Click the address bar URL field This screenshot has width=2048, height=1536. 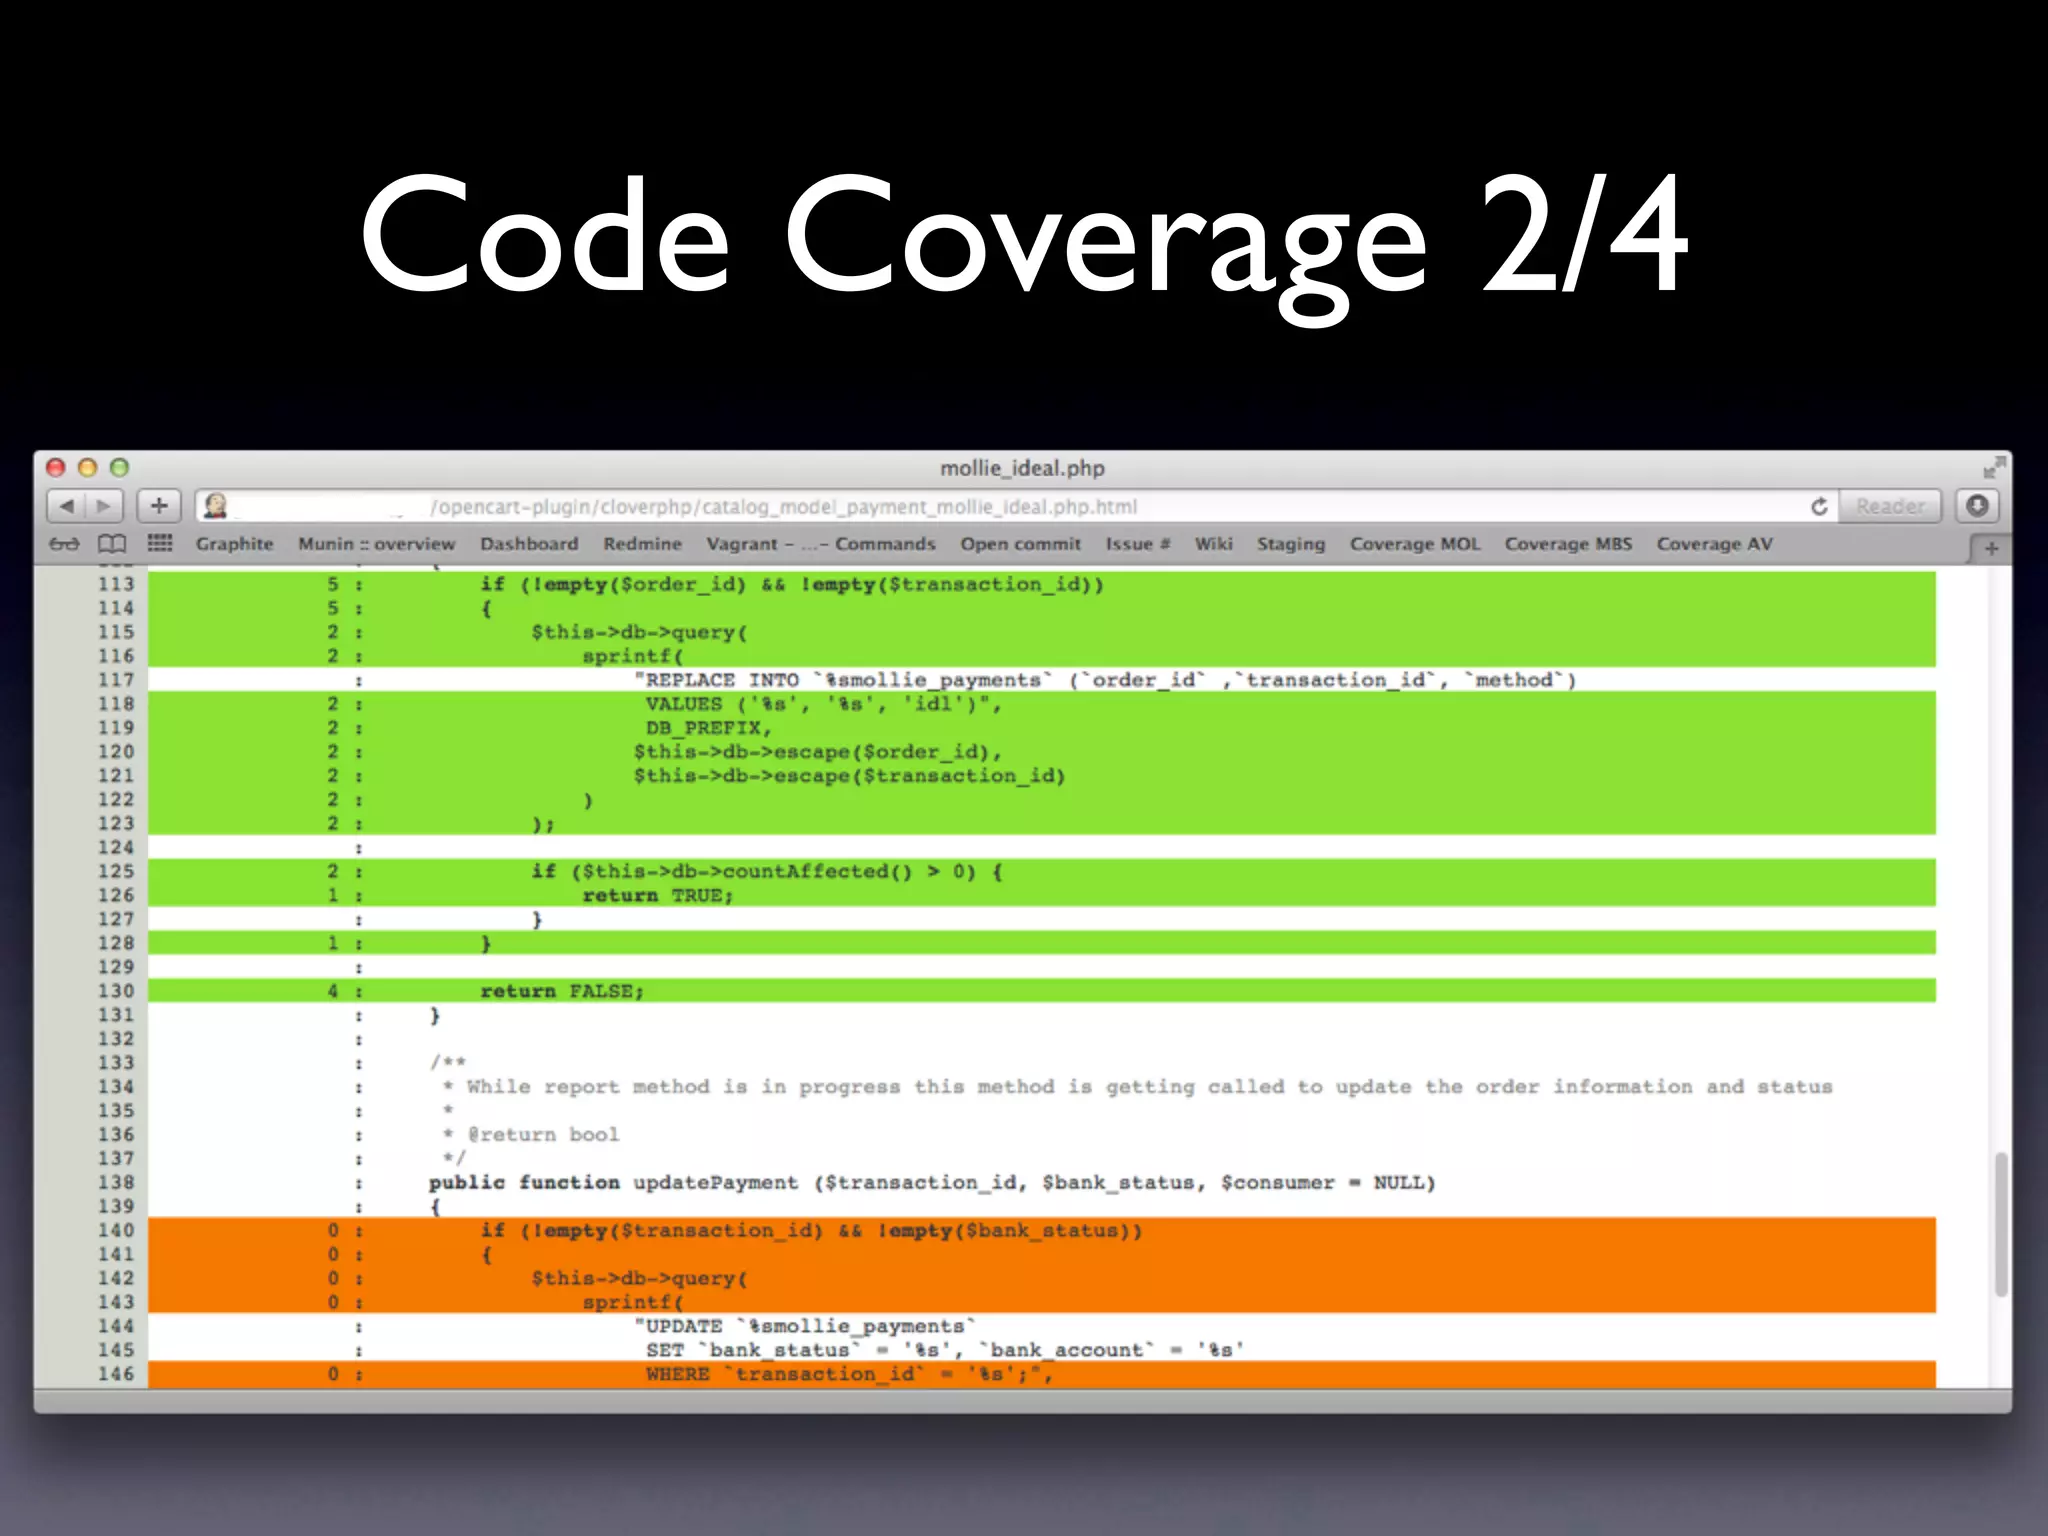[x=1017, y=507]
